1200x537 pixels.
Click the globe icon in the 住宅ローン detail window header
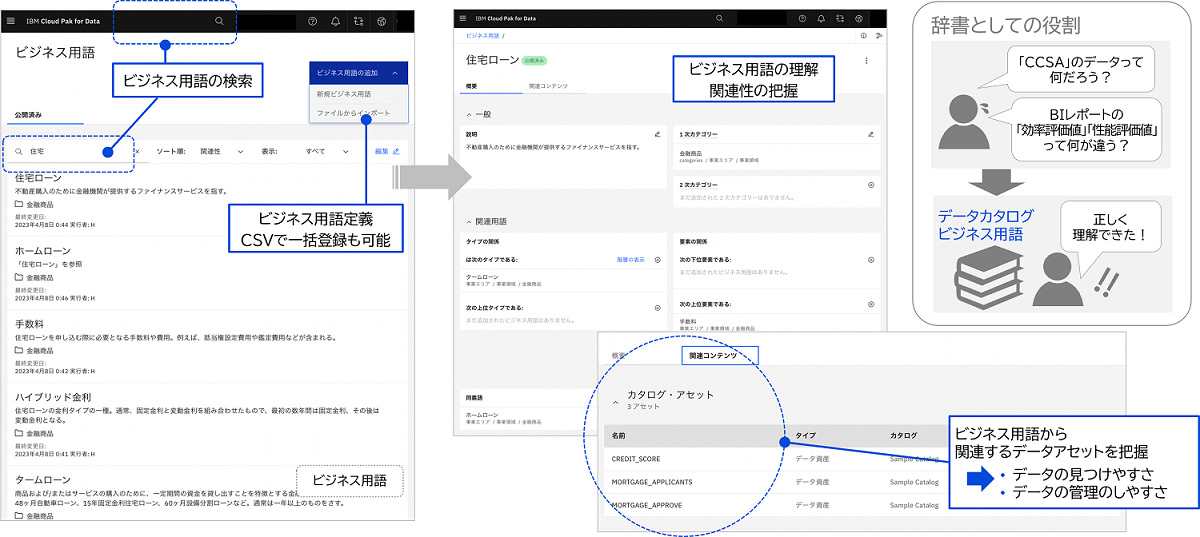pyautogui.click(x=861, y=18)
